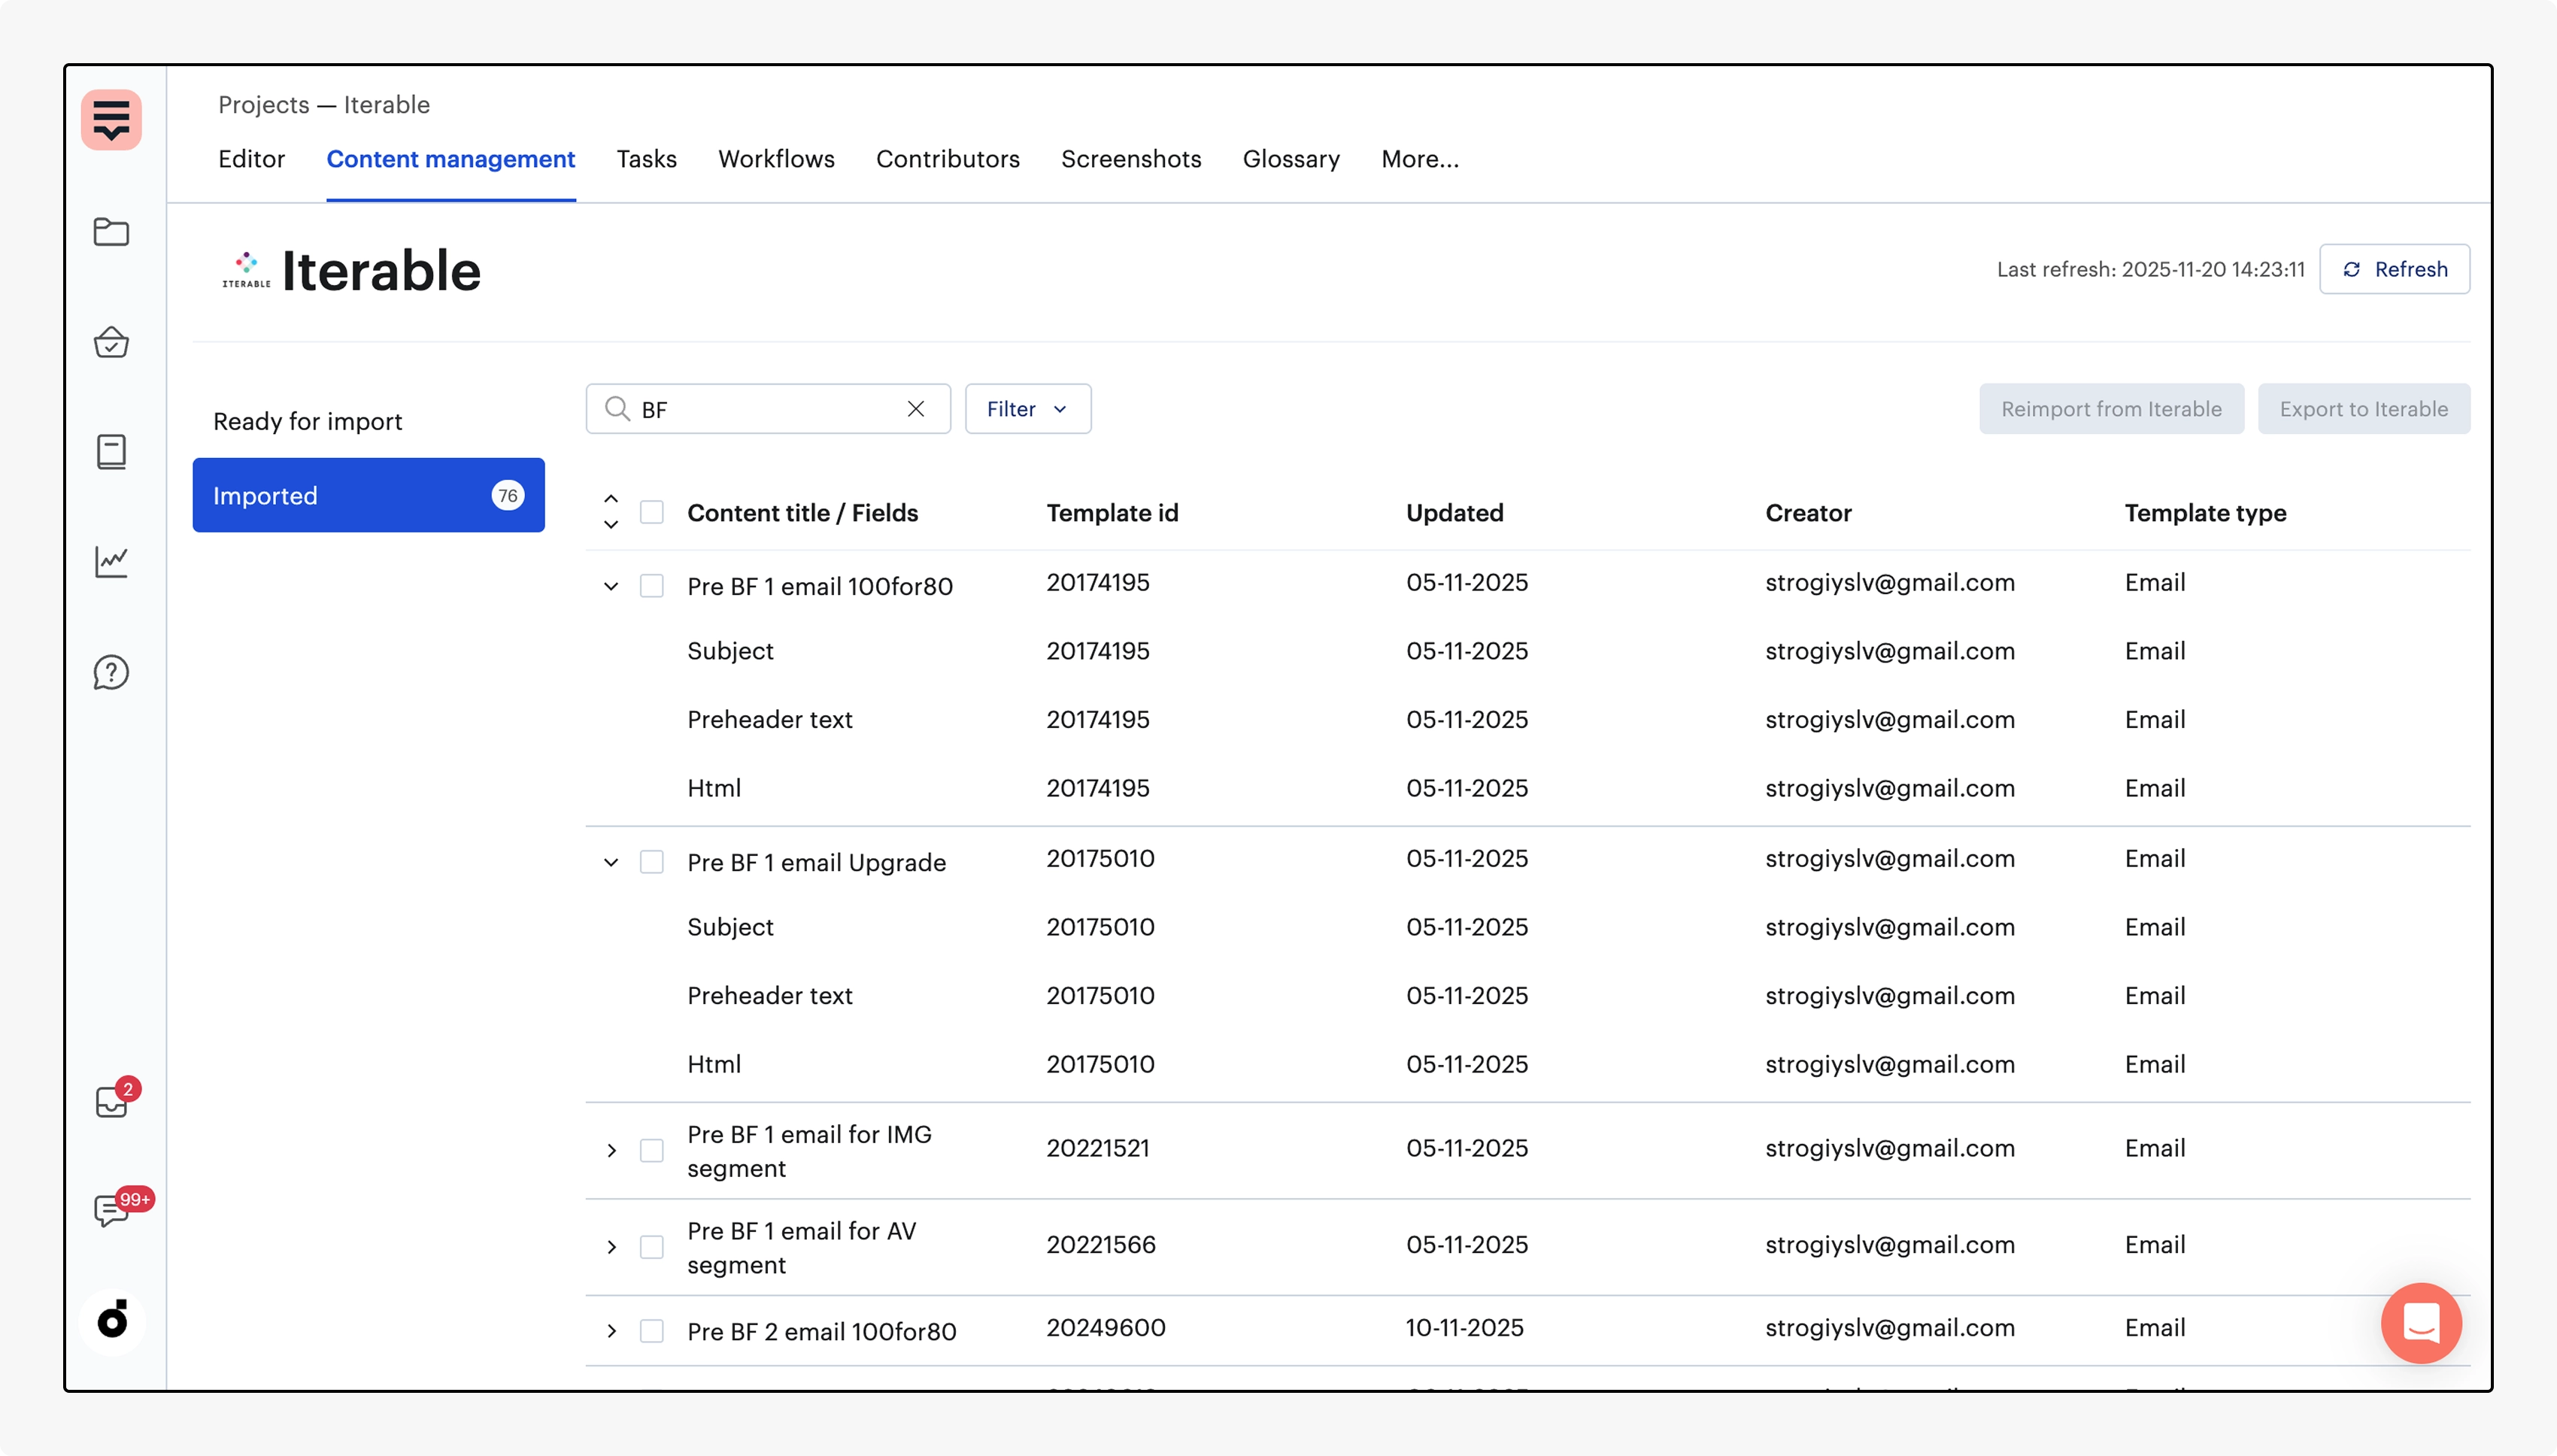Collapse the Pre BF 1 email Upgrade row
The height and width of the screenshot is (1456, 2557).
(x=611, y=862)
